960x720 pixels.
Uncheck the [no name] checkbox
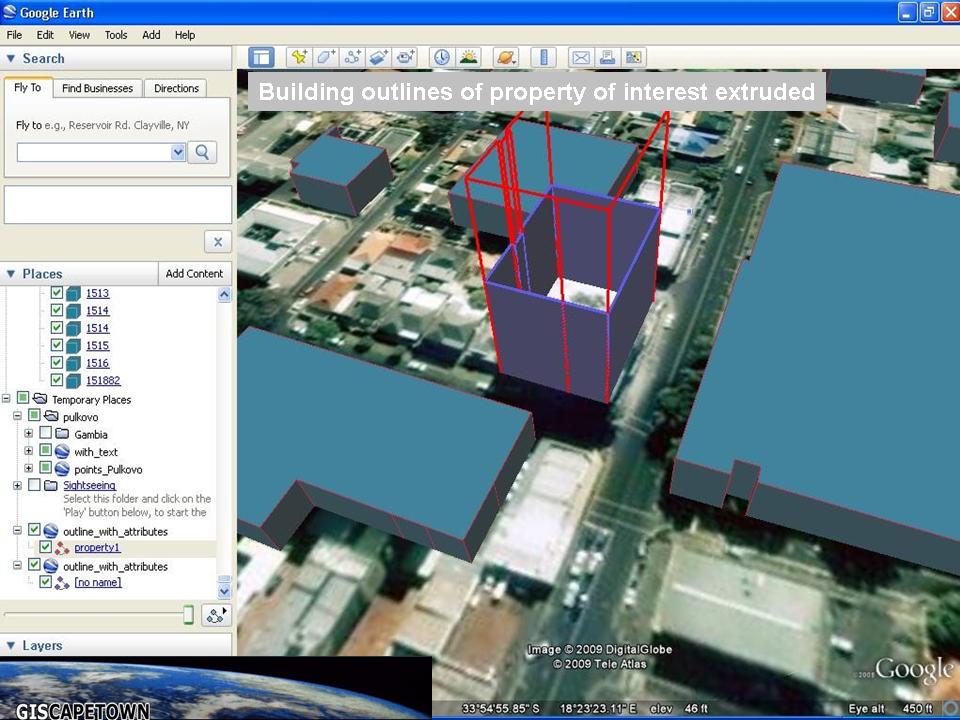(x=45, y=582)
